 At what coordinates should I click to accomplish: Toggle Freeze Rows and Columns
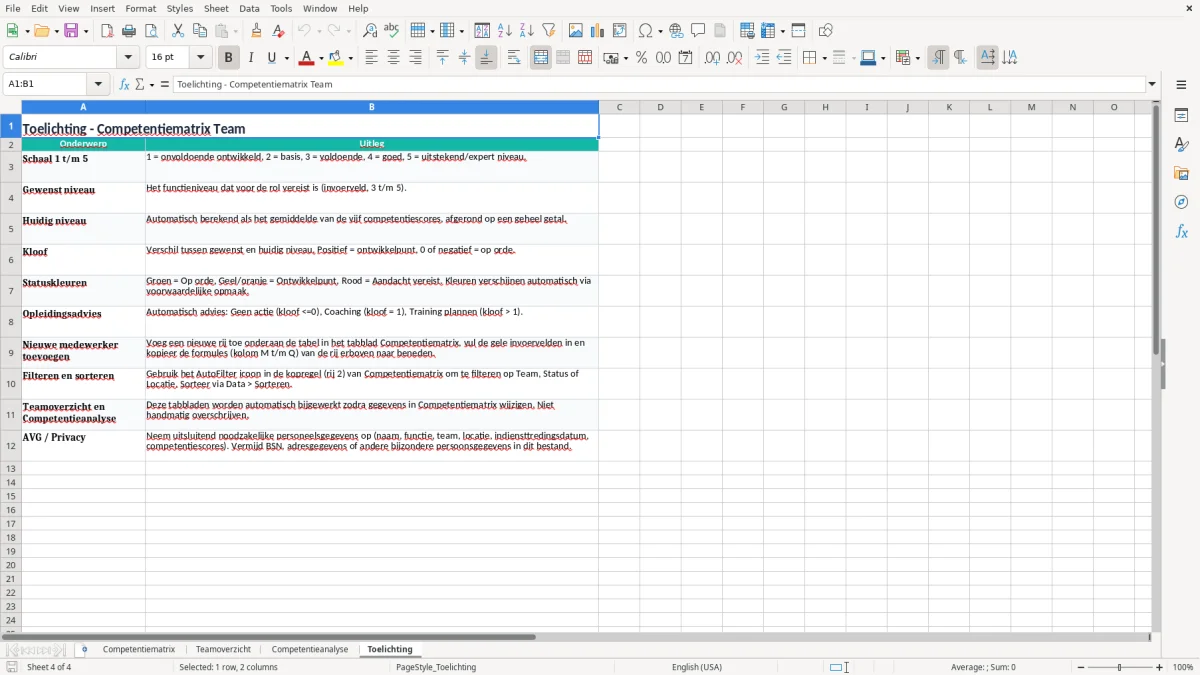point(768,31)
